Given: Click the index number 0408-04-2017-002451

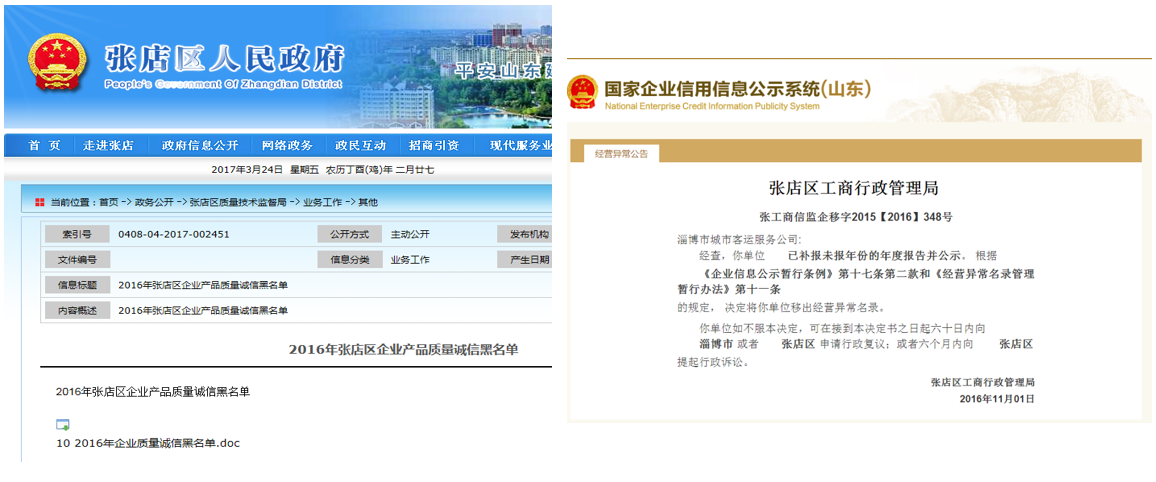Looking at the screenshot, I should click(174, 234).
